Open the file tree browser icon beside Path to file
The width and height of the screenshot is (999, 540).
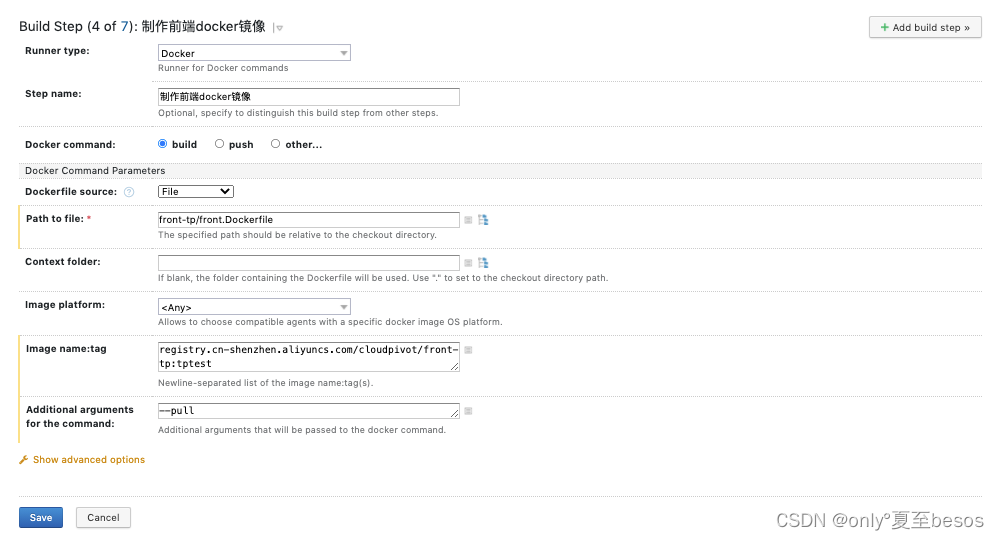tap(484, 220)
